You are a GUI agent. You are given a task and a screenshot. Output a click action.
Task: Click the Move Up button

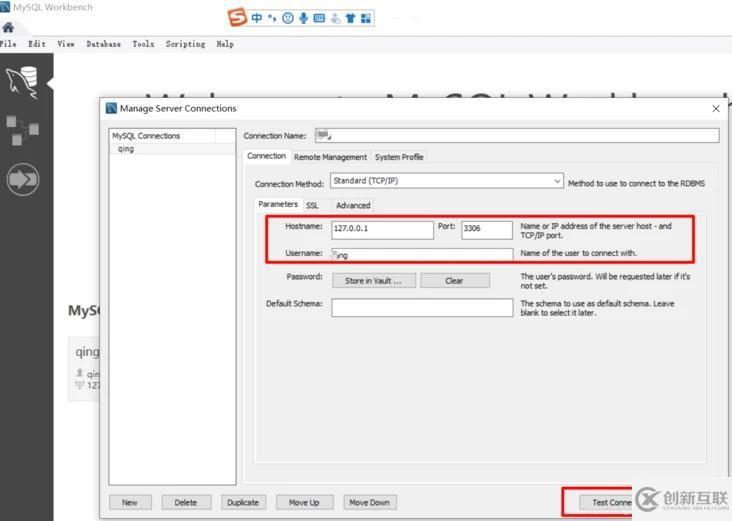(x=304, y=502)
